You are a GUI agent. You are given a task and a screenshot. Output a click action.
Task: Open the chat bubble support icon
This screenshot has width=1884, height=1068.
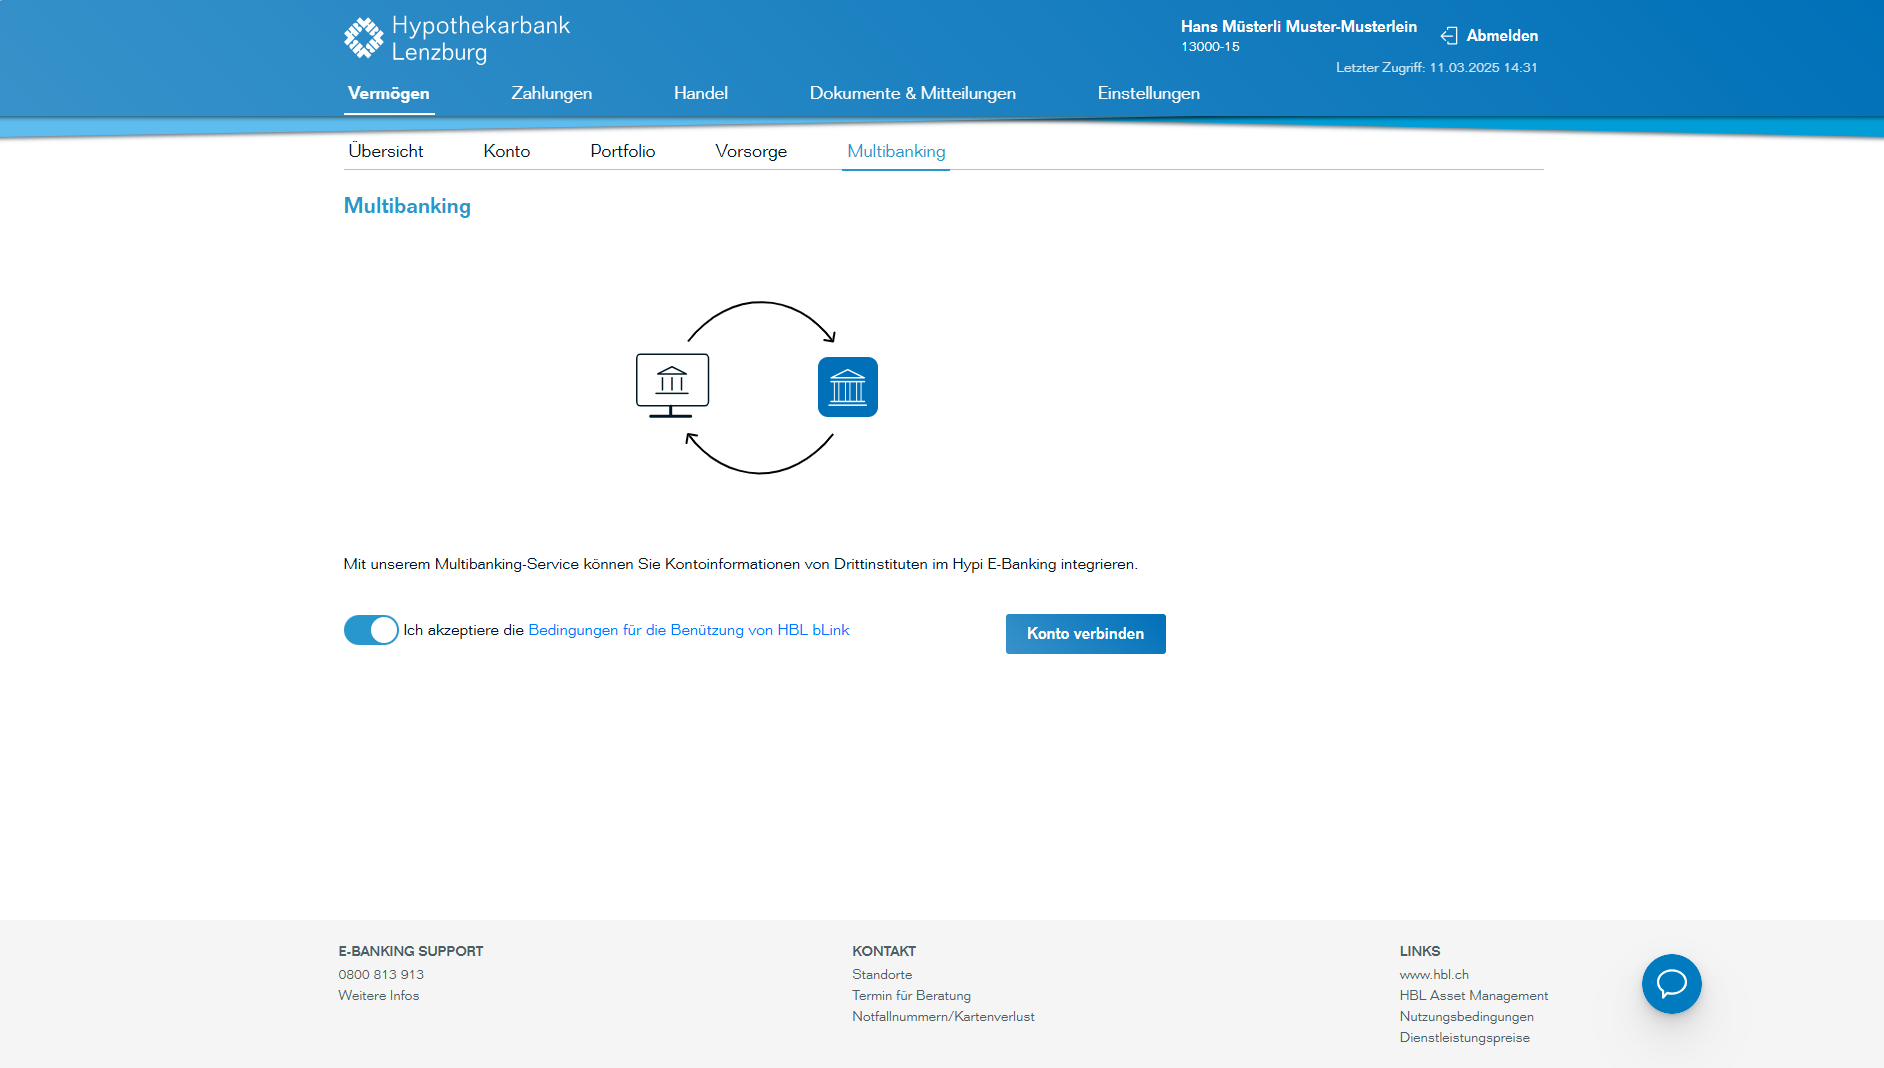(1671, 984)
